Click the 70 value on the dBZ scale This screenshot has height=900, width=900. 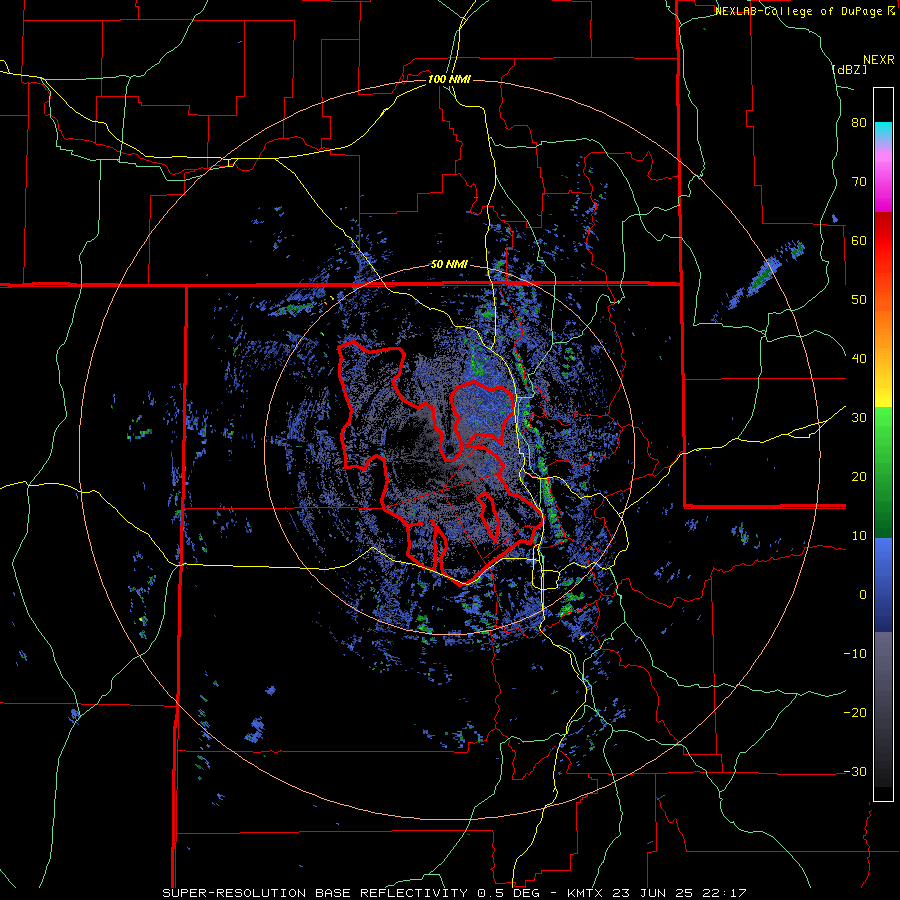click(859, 182)
